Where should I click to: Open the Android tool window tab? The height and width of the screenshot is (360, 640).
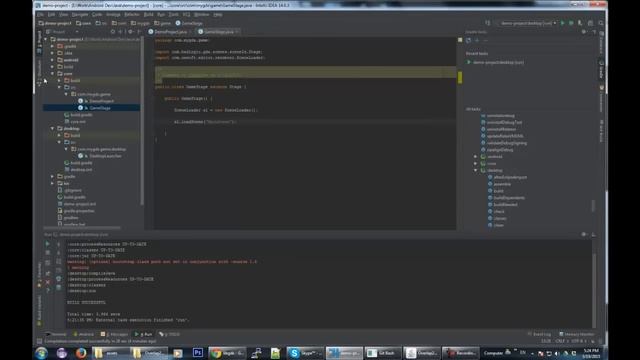pyautogui.click(x=84, y=334)
